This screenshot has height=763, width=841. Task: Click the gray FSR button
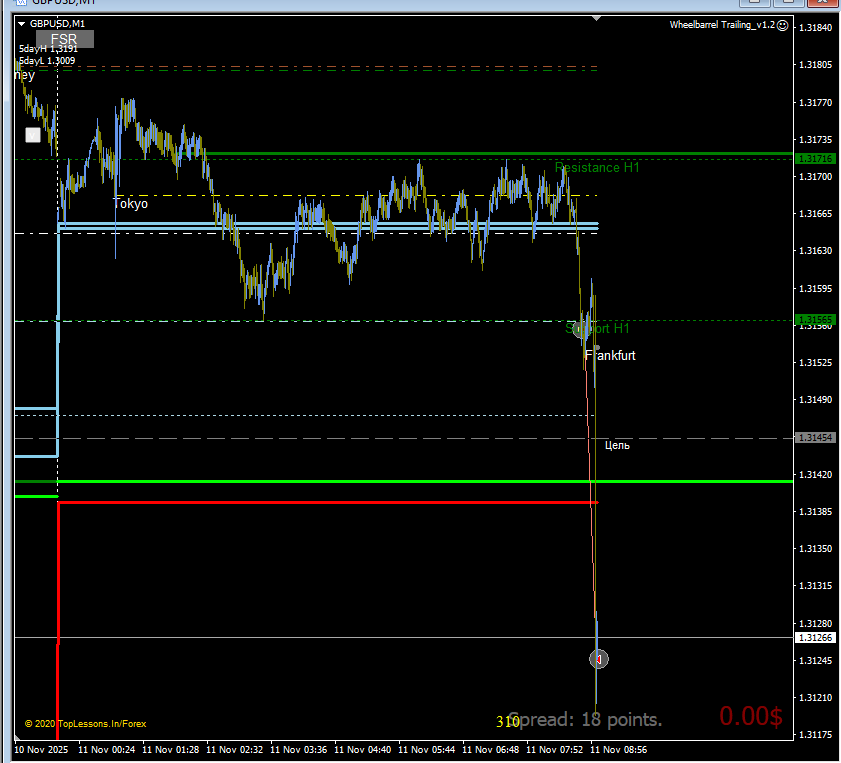65,39
